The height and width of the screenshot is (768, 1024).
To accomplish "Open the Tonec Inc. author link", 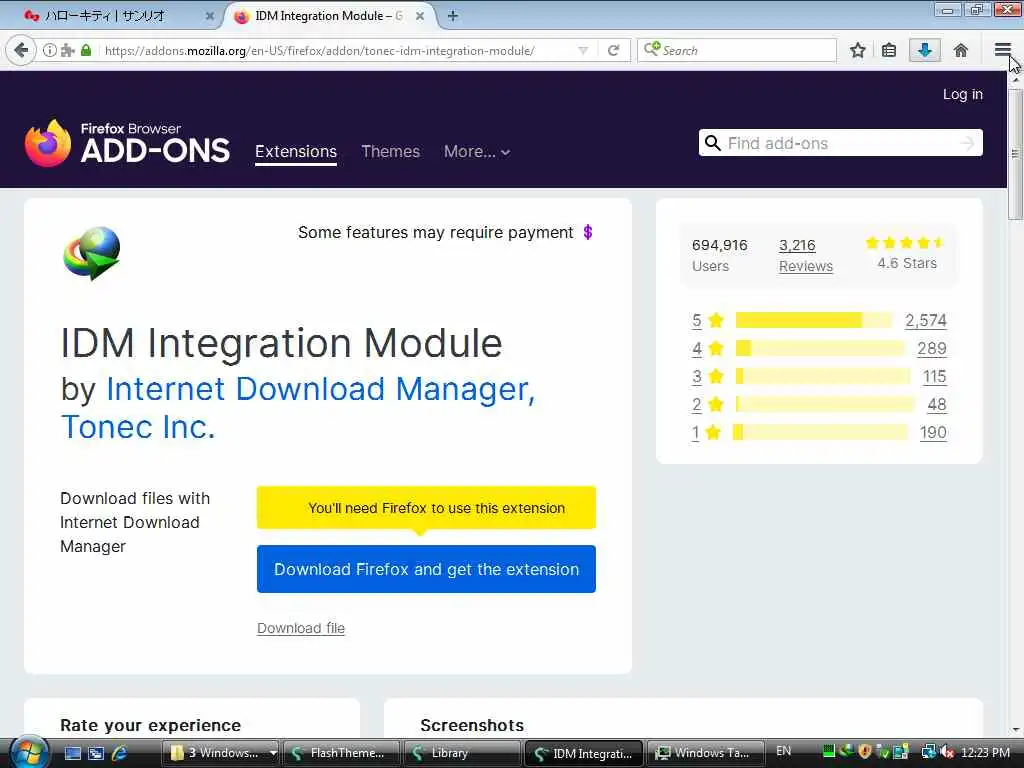I will pyautogui.click(x=138, y=427).
